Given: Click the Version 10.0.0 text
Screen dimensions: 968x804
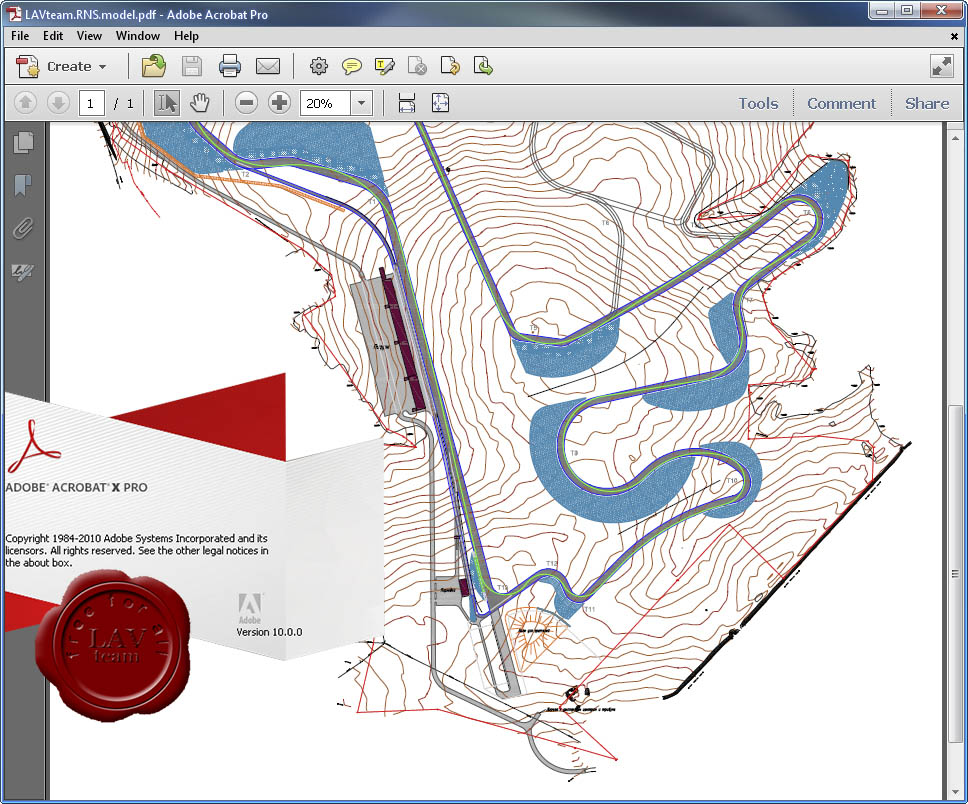Looking at the screenshot, I should pyautogui.click(x=269, y=632).
